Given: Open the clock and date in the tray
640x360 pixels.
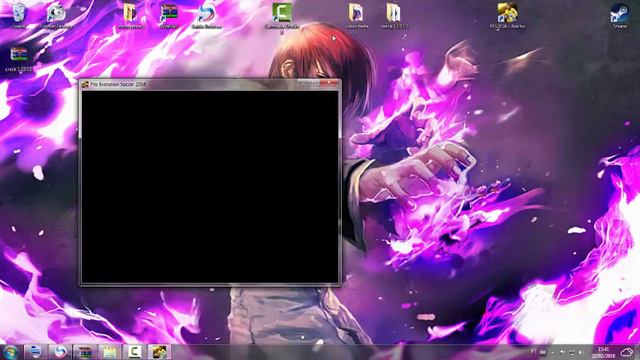Looking at the screenshot, I should click(603, 352).
